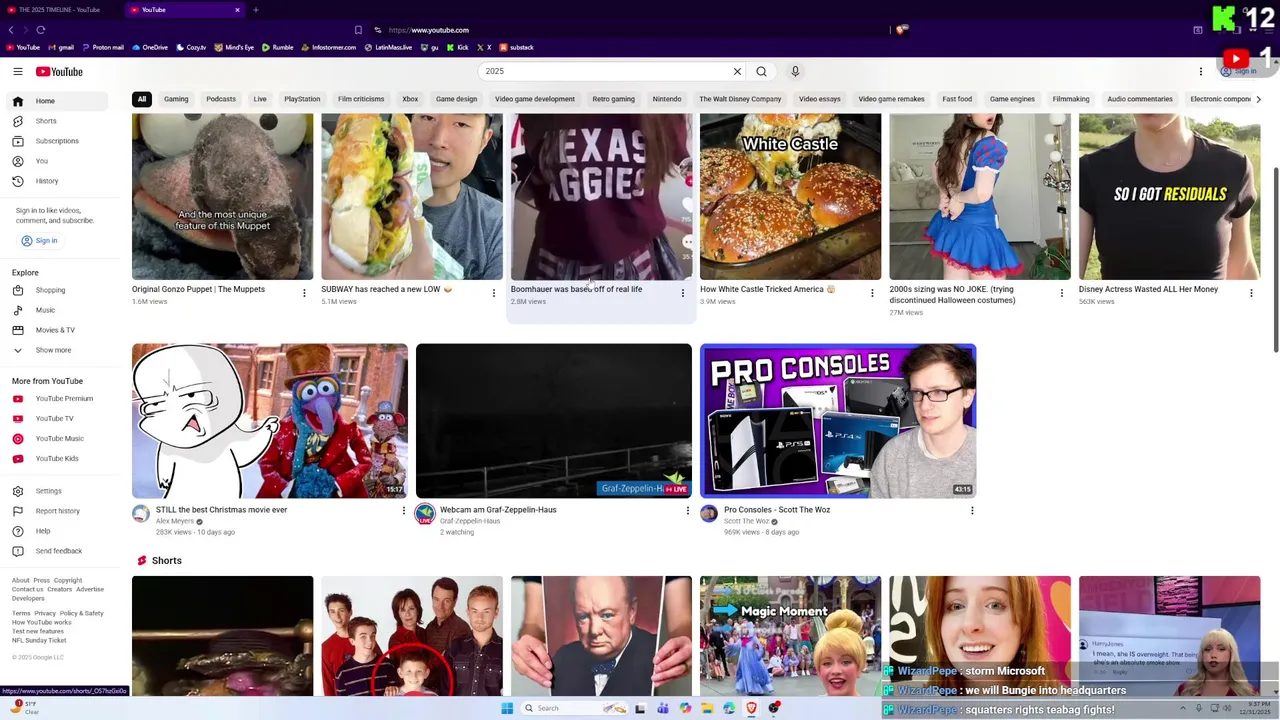Open a new browser tab

pyautogui.click(x=255, y=10)
